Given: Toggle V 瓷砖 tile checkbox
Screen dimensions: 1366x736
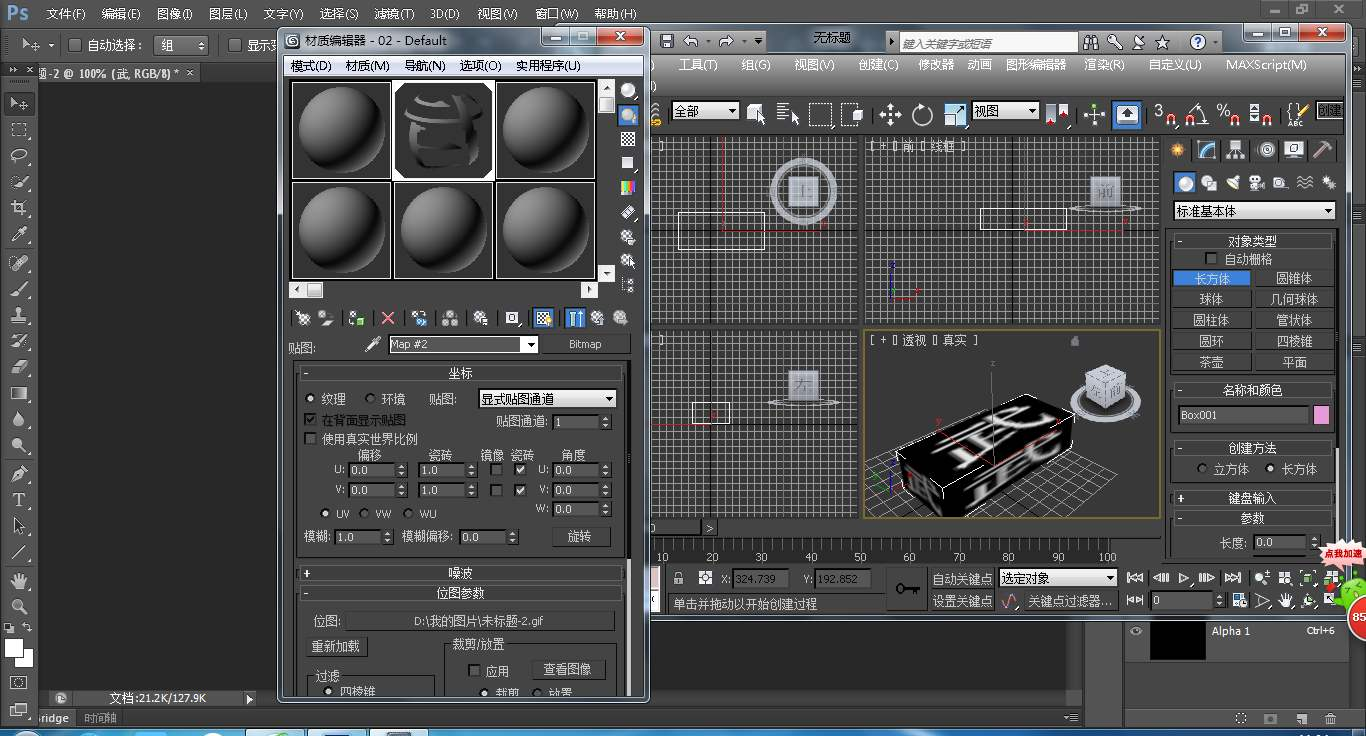Looking at the screenshot, I should pos(520,490).
